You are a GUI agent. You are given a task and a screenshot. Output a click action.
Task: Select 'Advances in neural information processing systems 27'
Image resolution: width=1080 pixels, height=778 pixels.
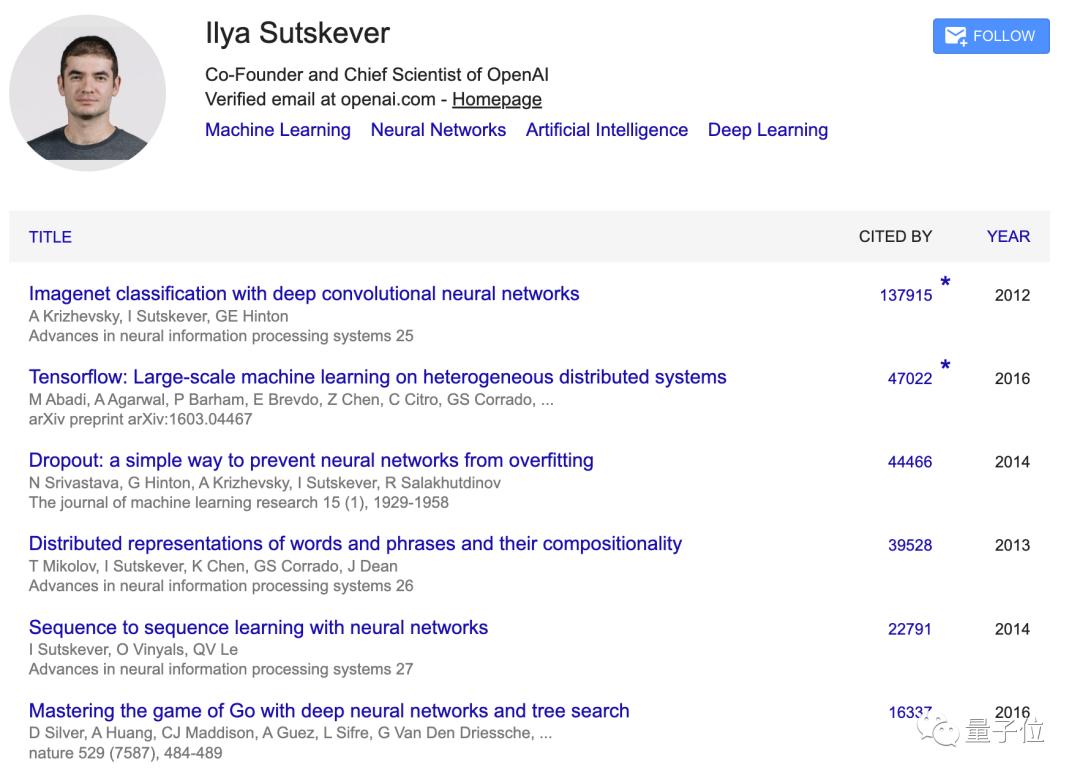click(x=221, y=669)
